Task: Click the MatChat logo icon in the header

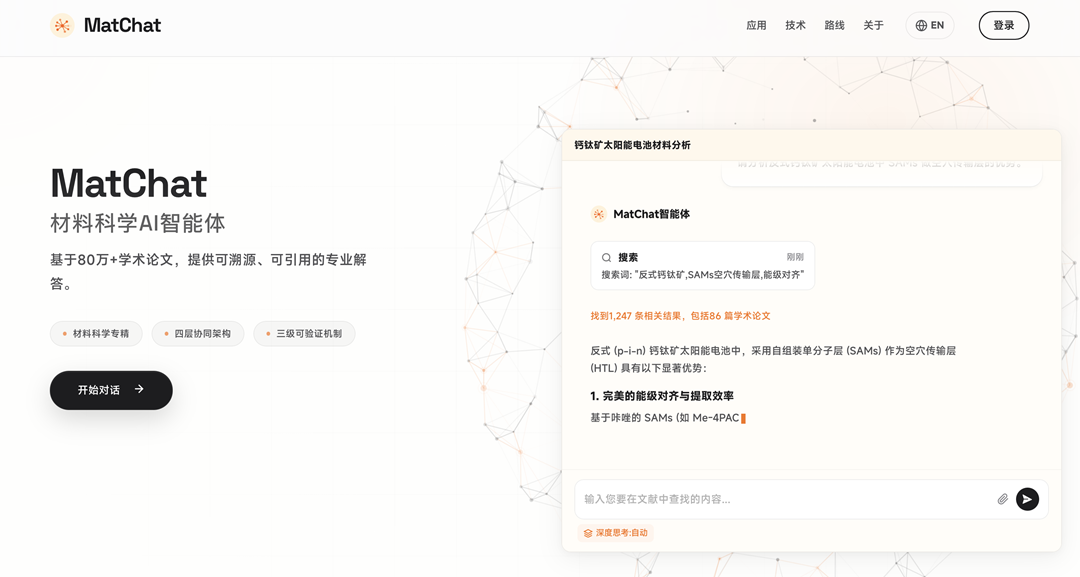Action: pyautogui.click(x=62, y=26)
